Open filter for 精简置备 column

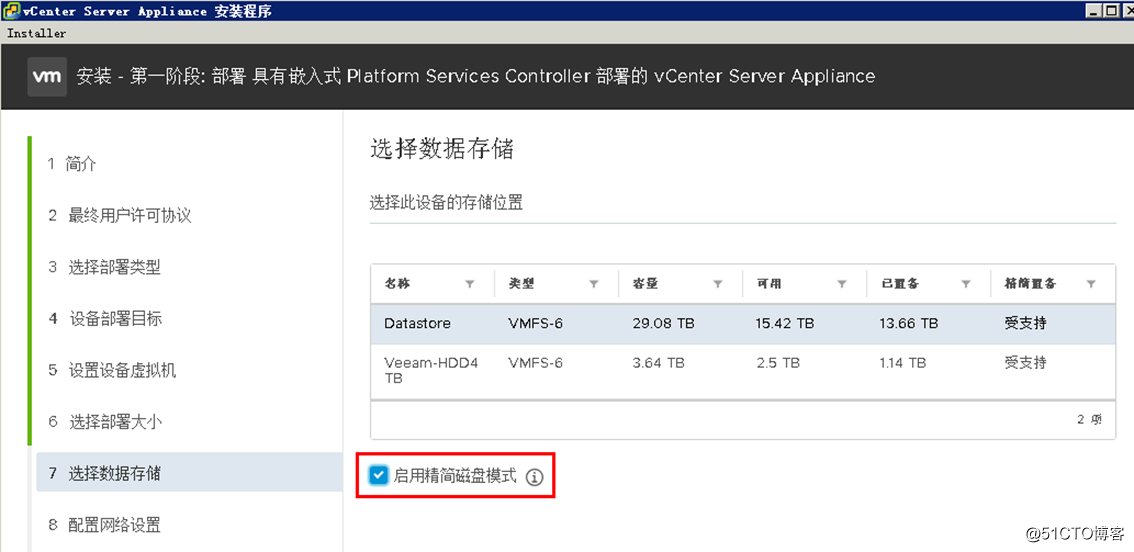1090,284
